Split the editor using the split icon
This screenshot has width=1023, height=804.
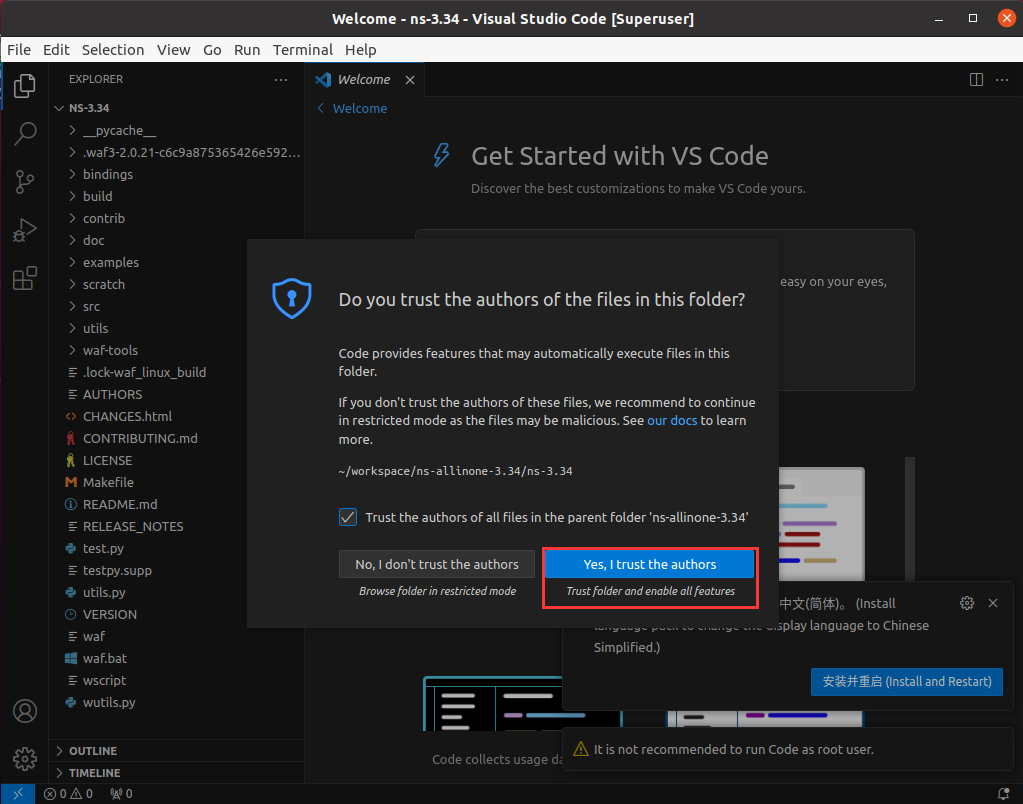point(975,79)
